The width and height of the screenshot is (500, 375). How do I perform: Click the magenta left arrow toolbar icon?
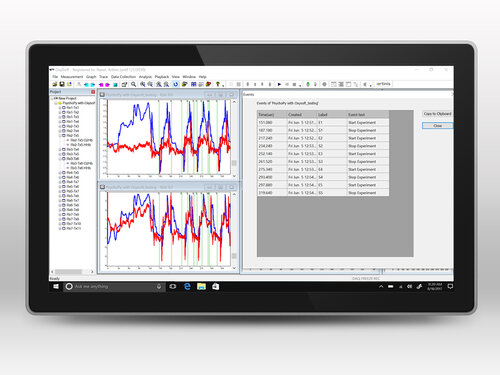pos(101,84)
